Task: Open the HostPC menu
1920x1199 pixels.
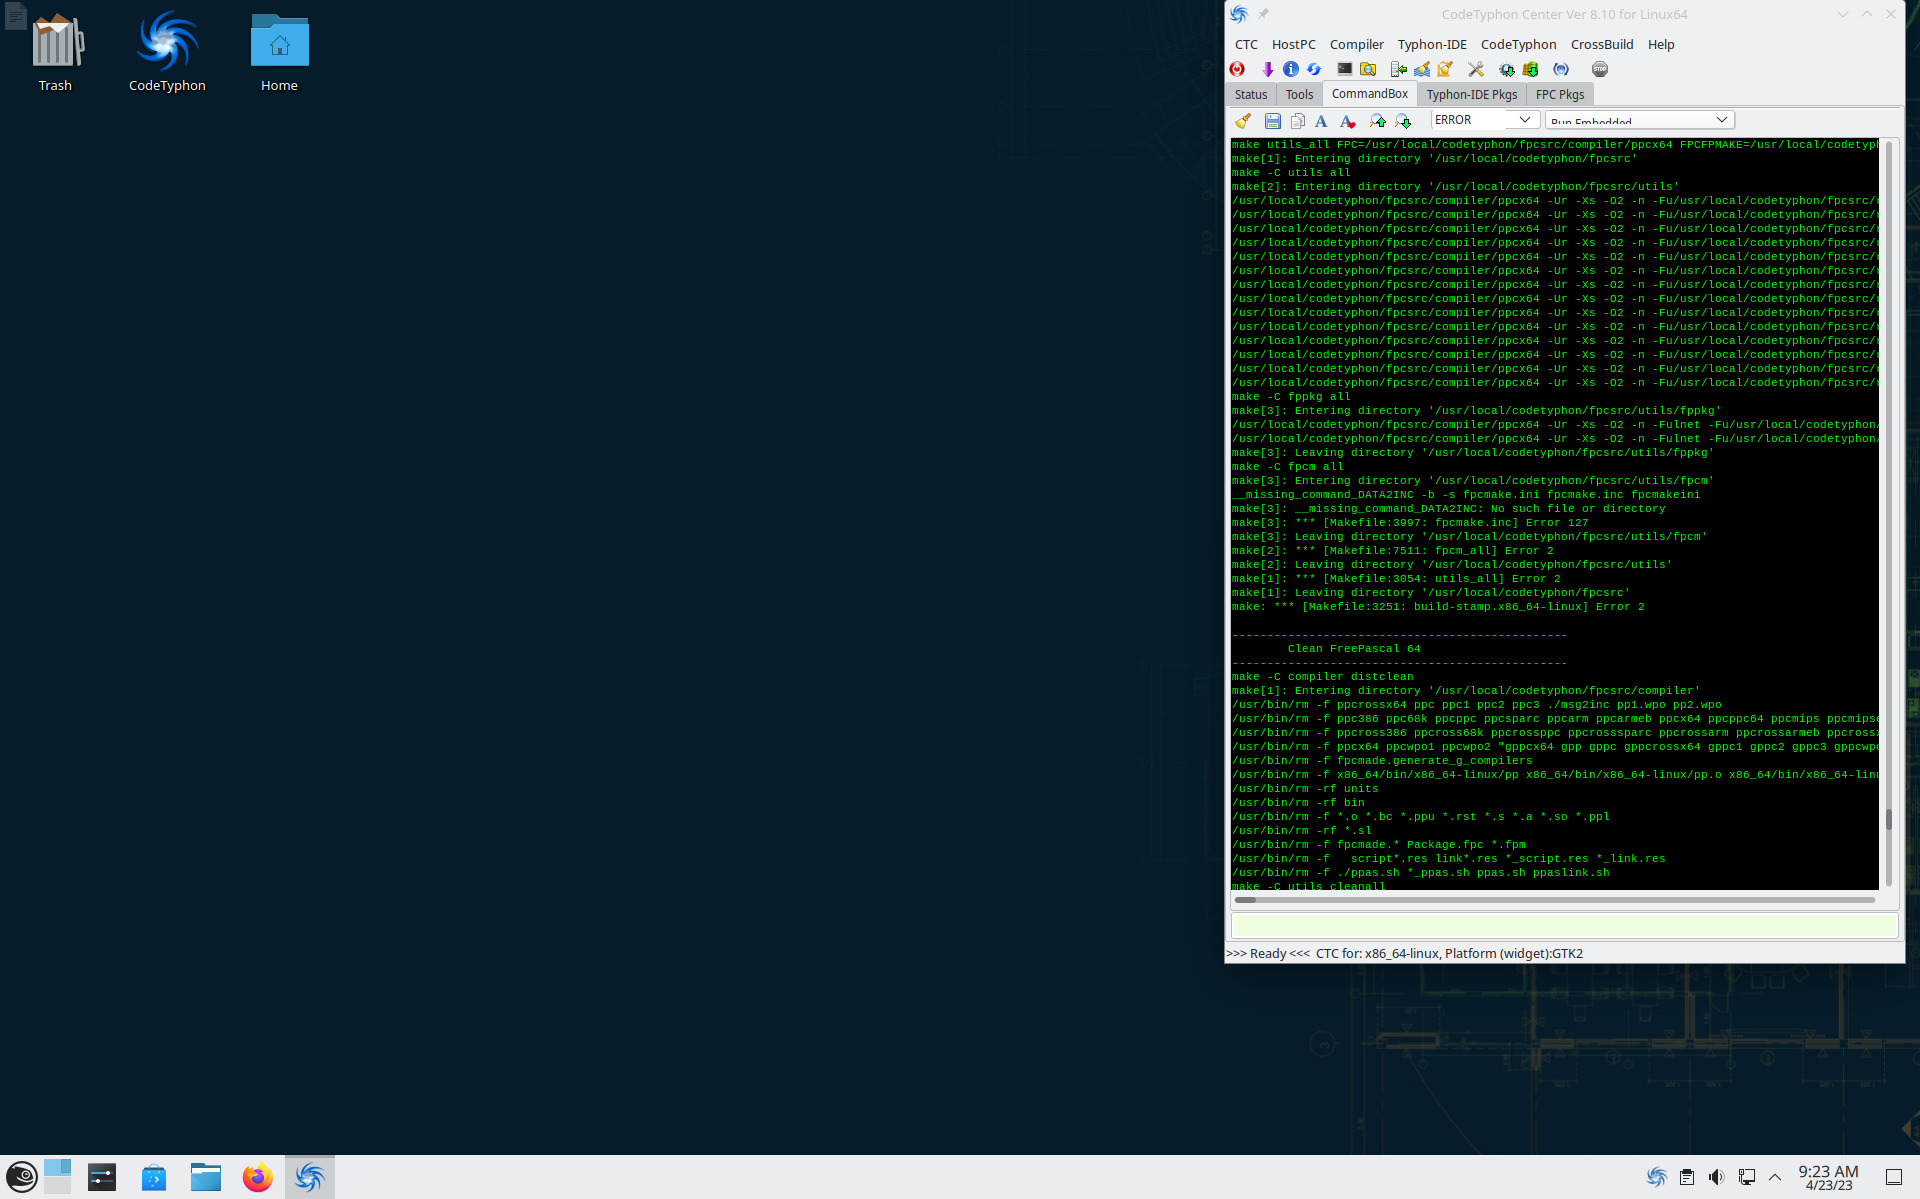Action: 1293,44
